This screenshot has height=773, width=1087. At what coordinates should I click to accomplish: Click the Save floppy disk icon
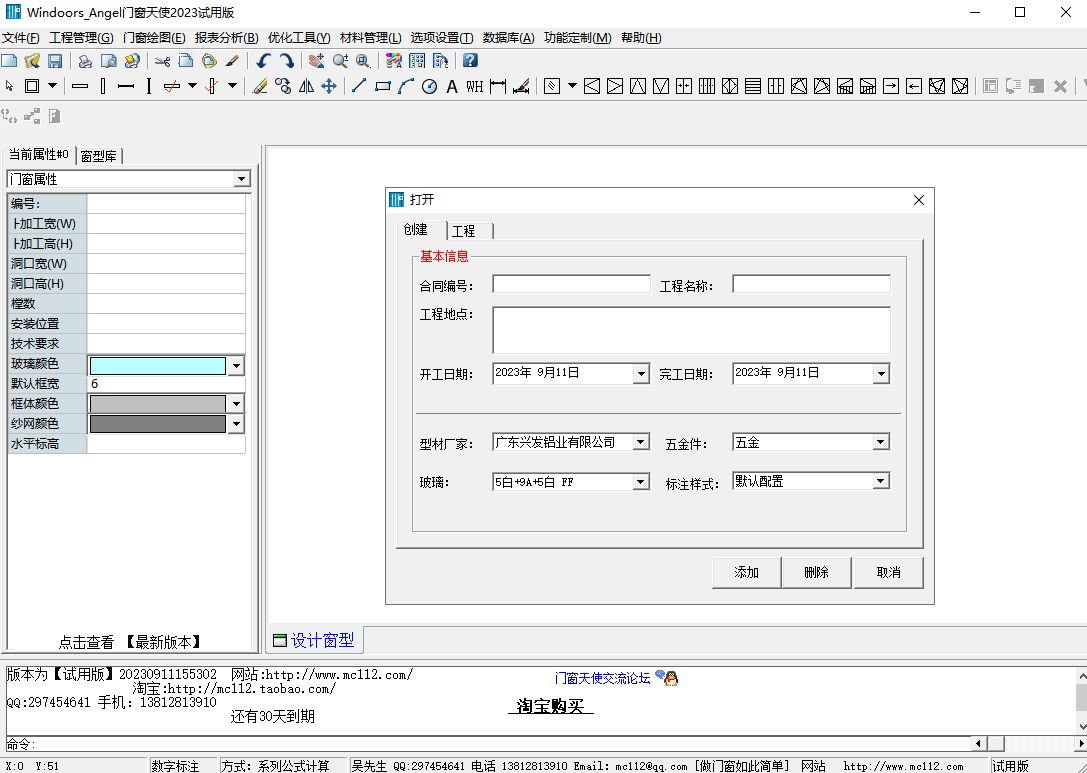click(x=55, y=60)
